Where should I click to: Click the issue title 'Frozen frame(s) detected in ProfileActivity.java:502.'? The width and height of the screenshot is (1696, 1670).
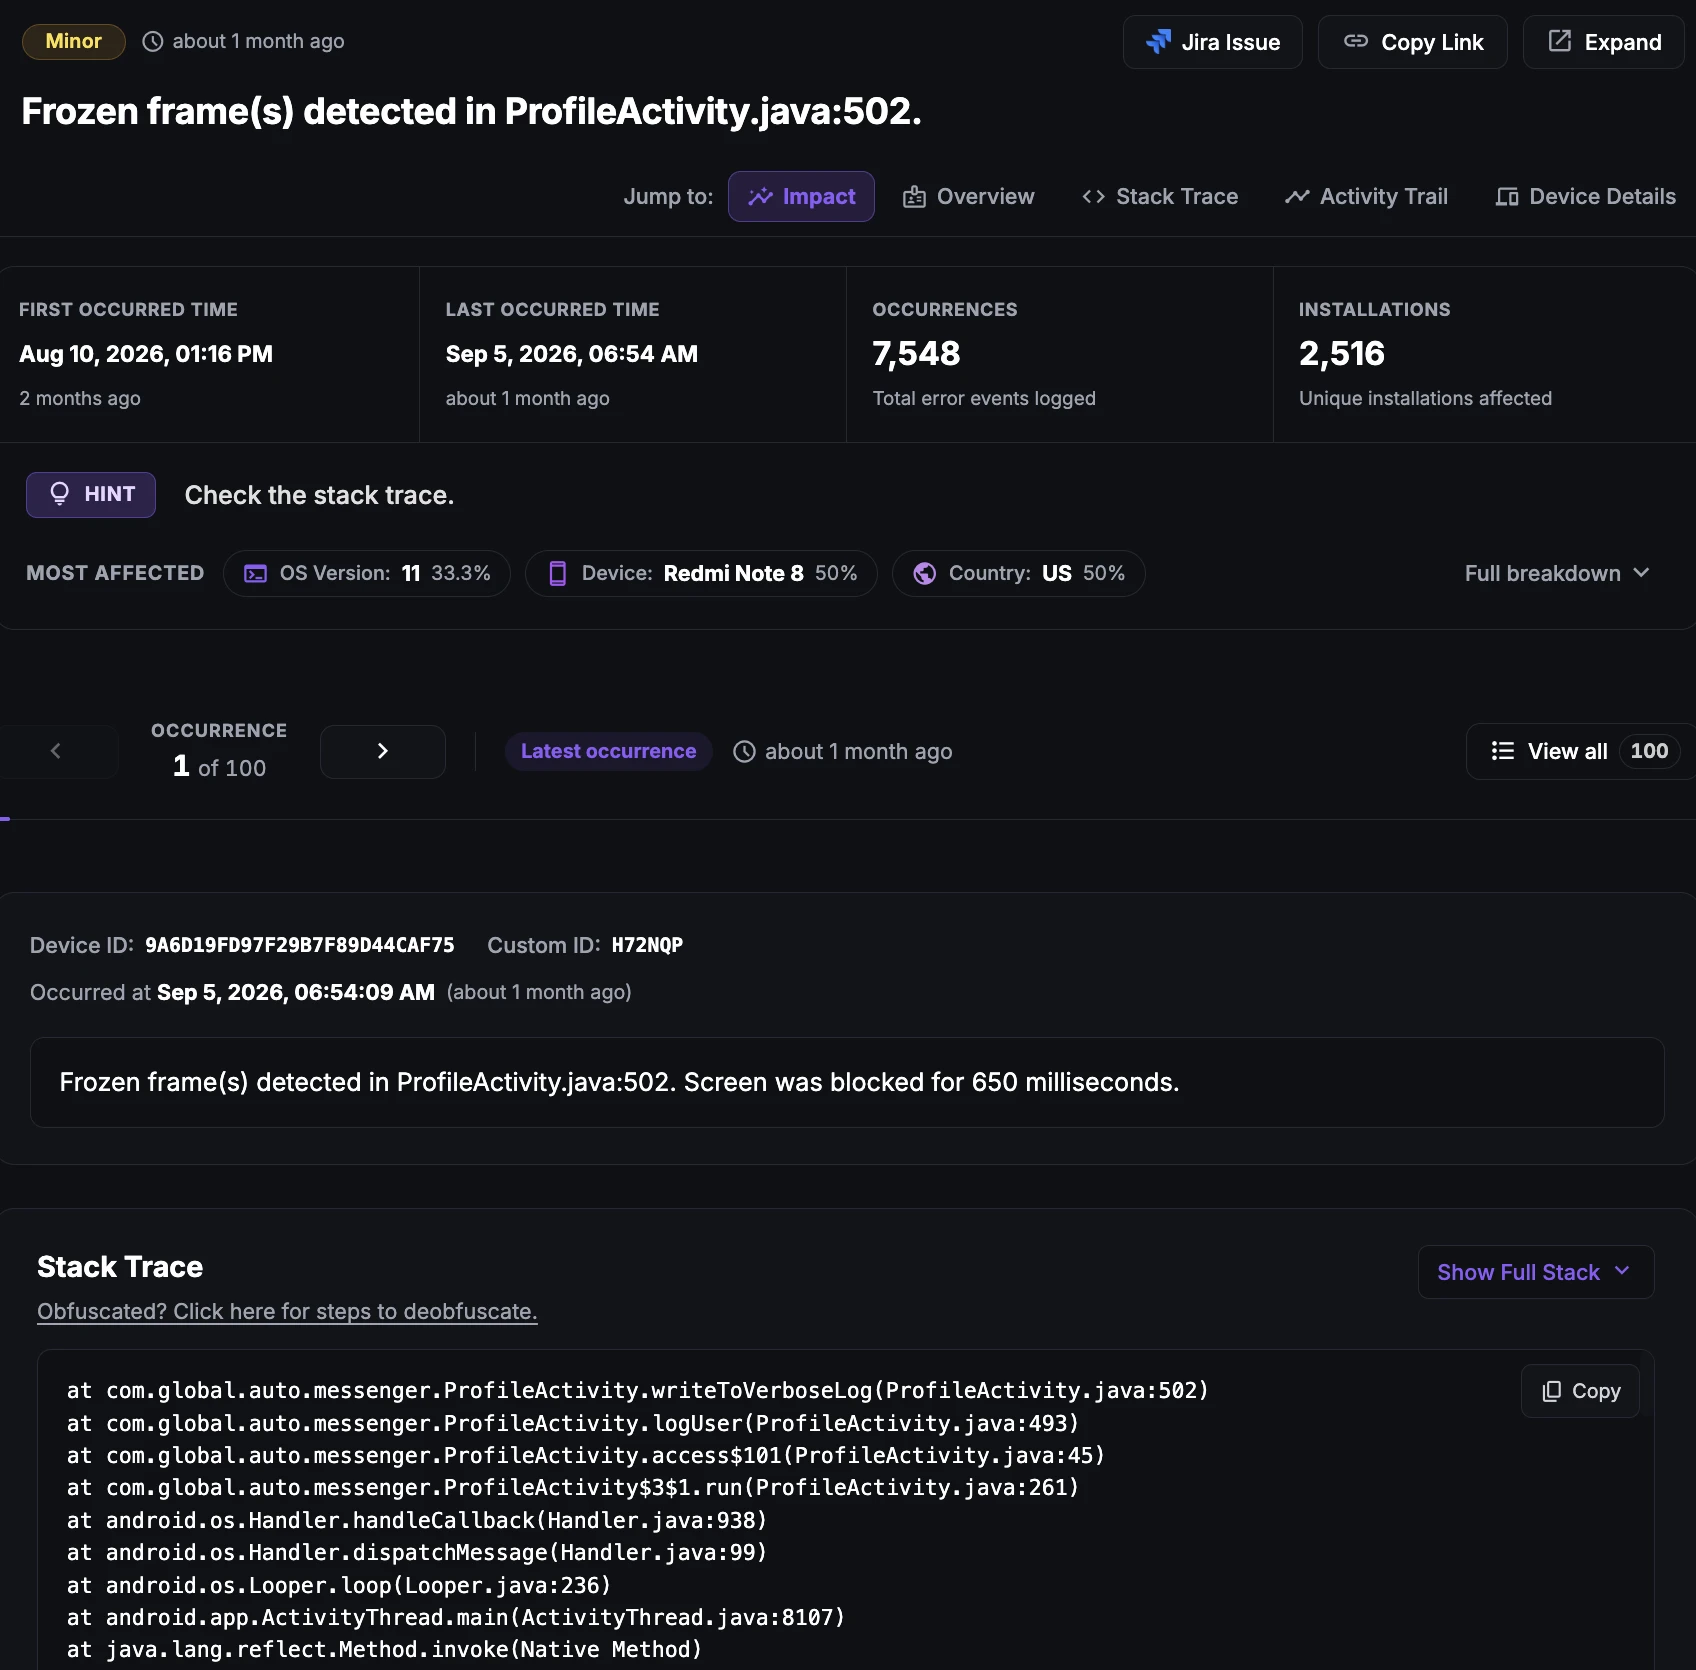pos(471,111)
